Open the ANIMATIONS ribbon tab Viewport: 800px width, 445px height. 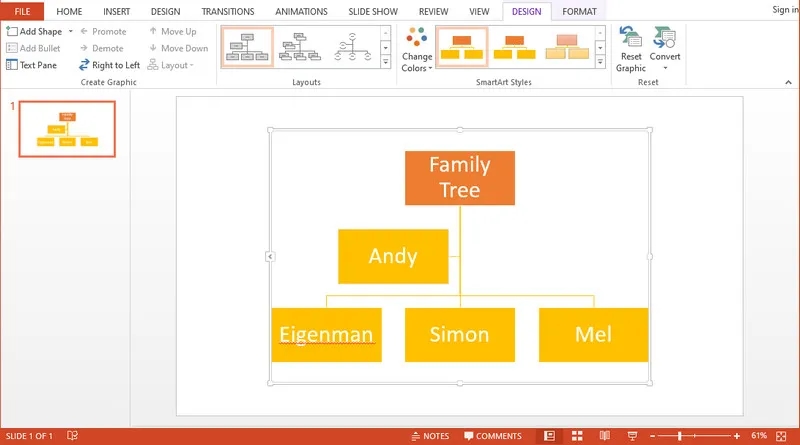[x=300, y=11]
